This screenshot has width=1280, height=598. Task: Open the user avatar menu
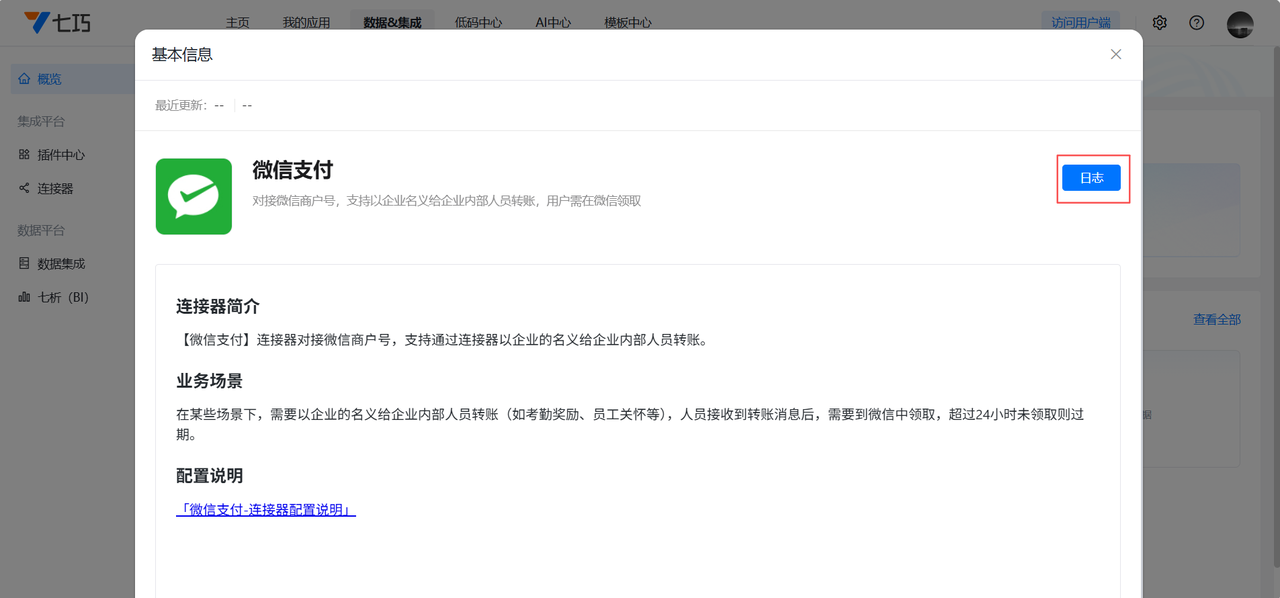point(1240,24)
